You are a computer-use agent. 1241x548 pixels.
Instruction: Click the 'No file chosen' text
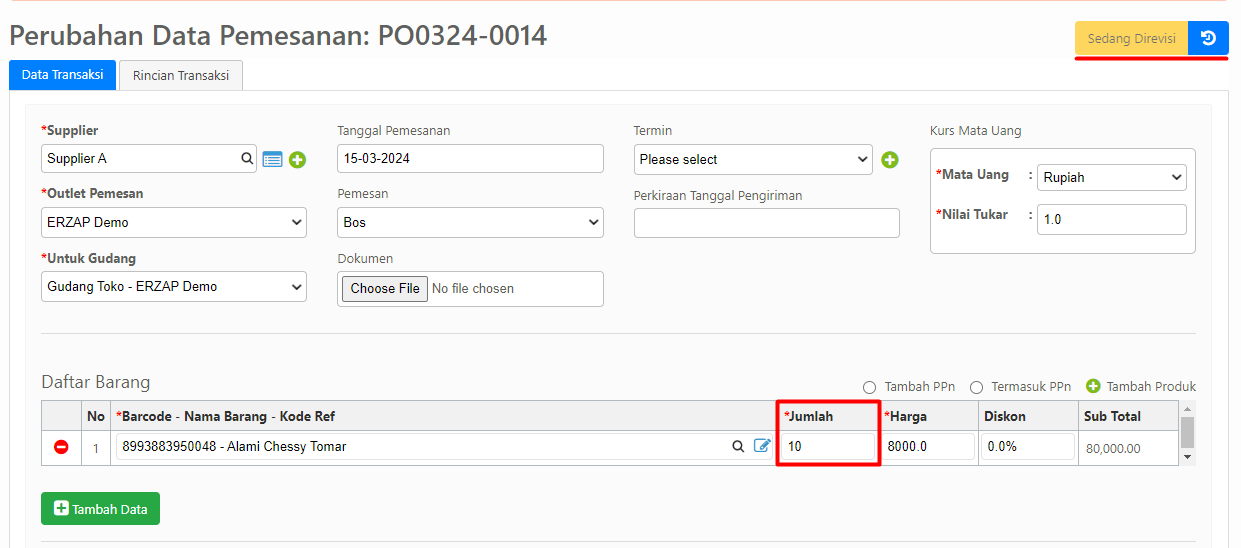coord(473,288)
